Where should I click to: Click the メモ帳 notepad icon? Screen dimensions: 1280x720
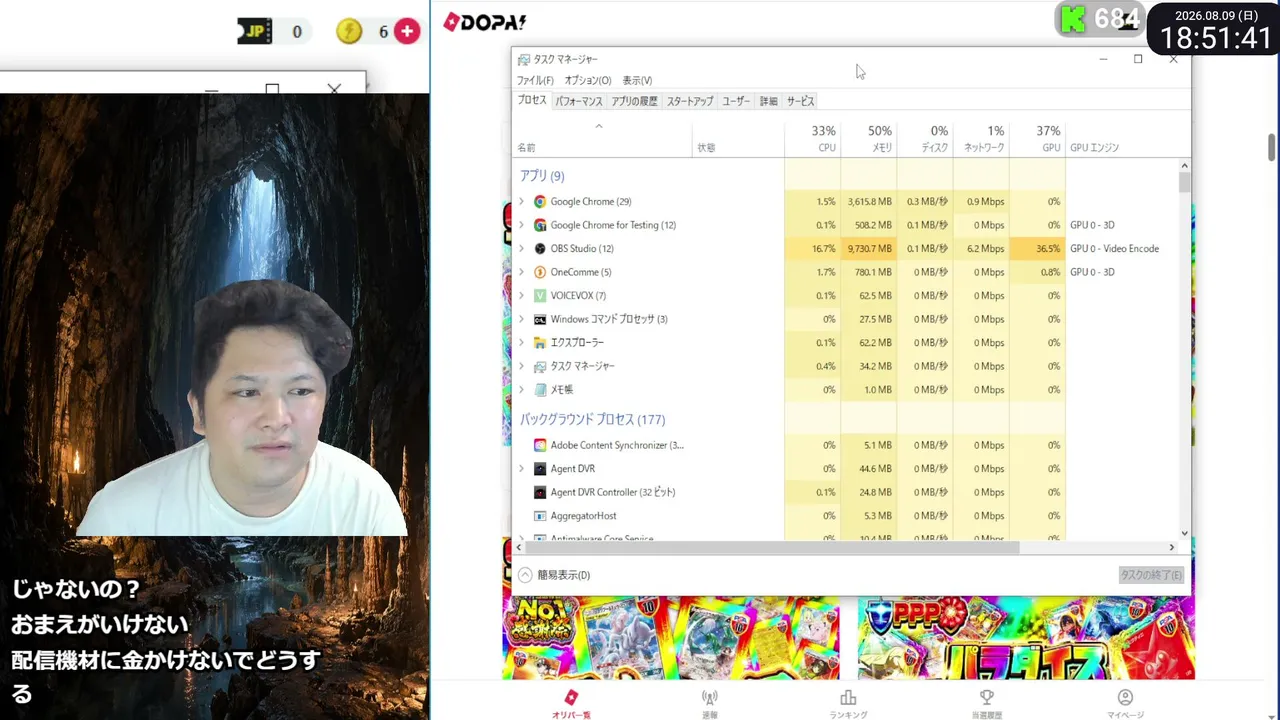[540, 390]
